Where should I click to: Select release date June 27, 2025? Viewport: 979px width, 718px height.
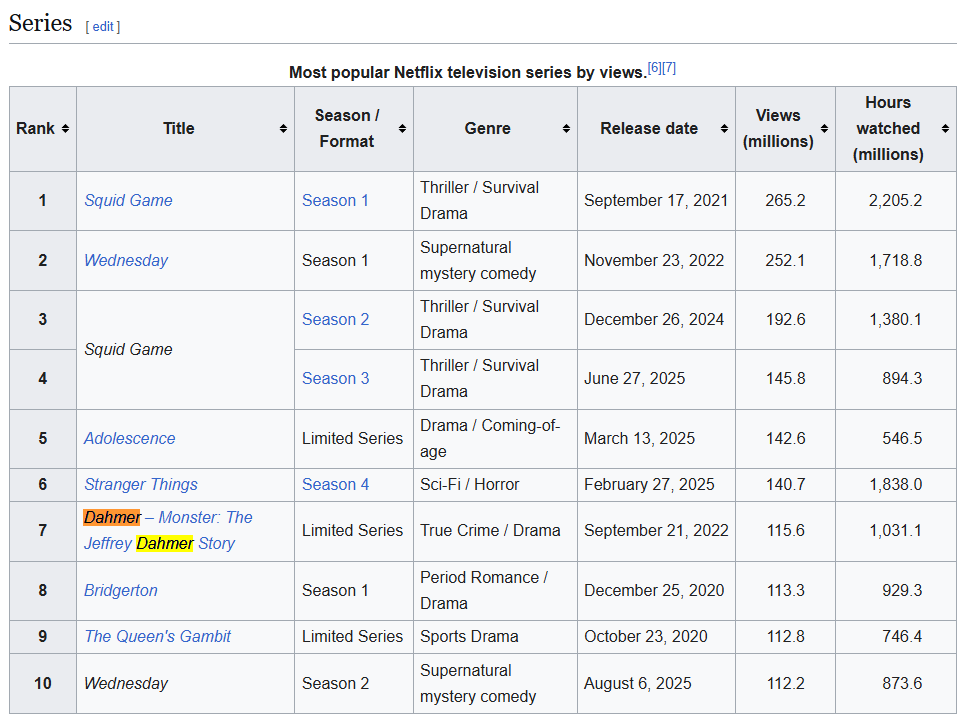pyautogui.click(x=634, y=378)
